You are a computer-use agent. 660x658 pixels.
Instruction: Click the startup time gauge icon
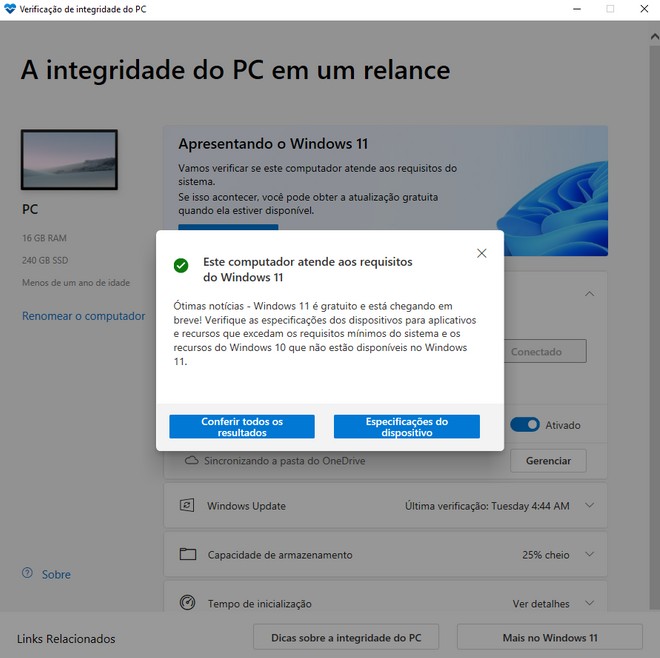pos(187,602)
